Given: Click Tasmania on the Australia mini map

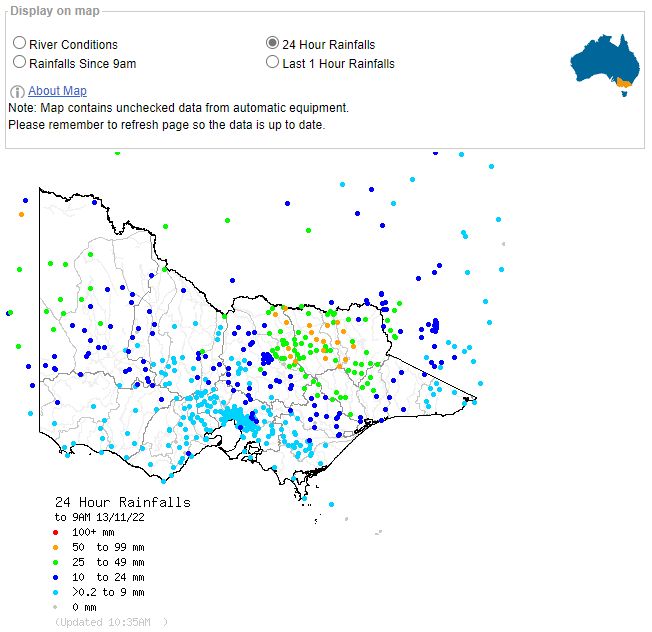Looking at the screenshot, I should [x=624, y=94].
